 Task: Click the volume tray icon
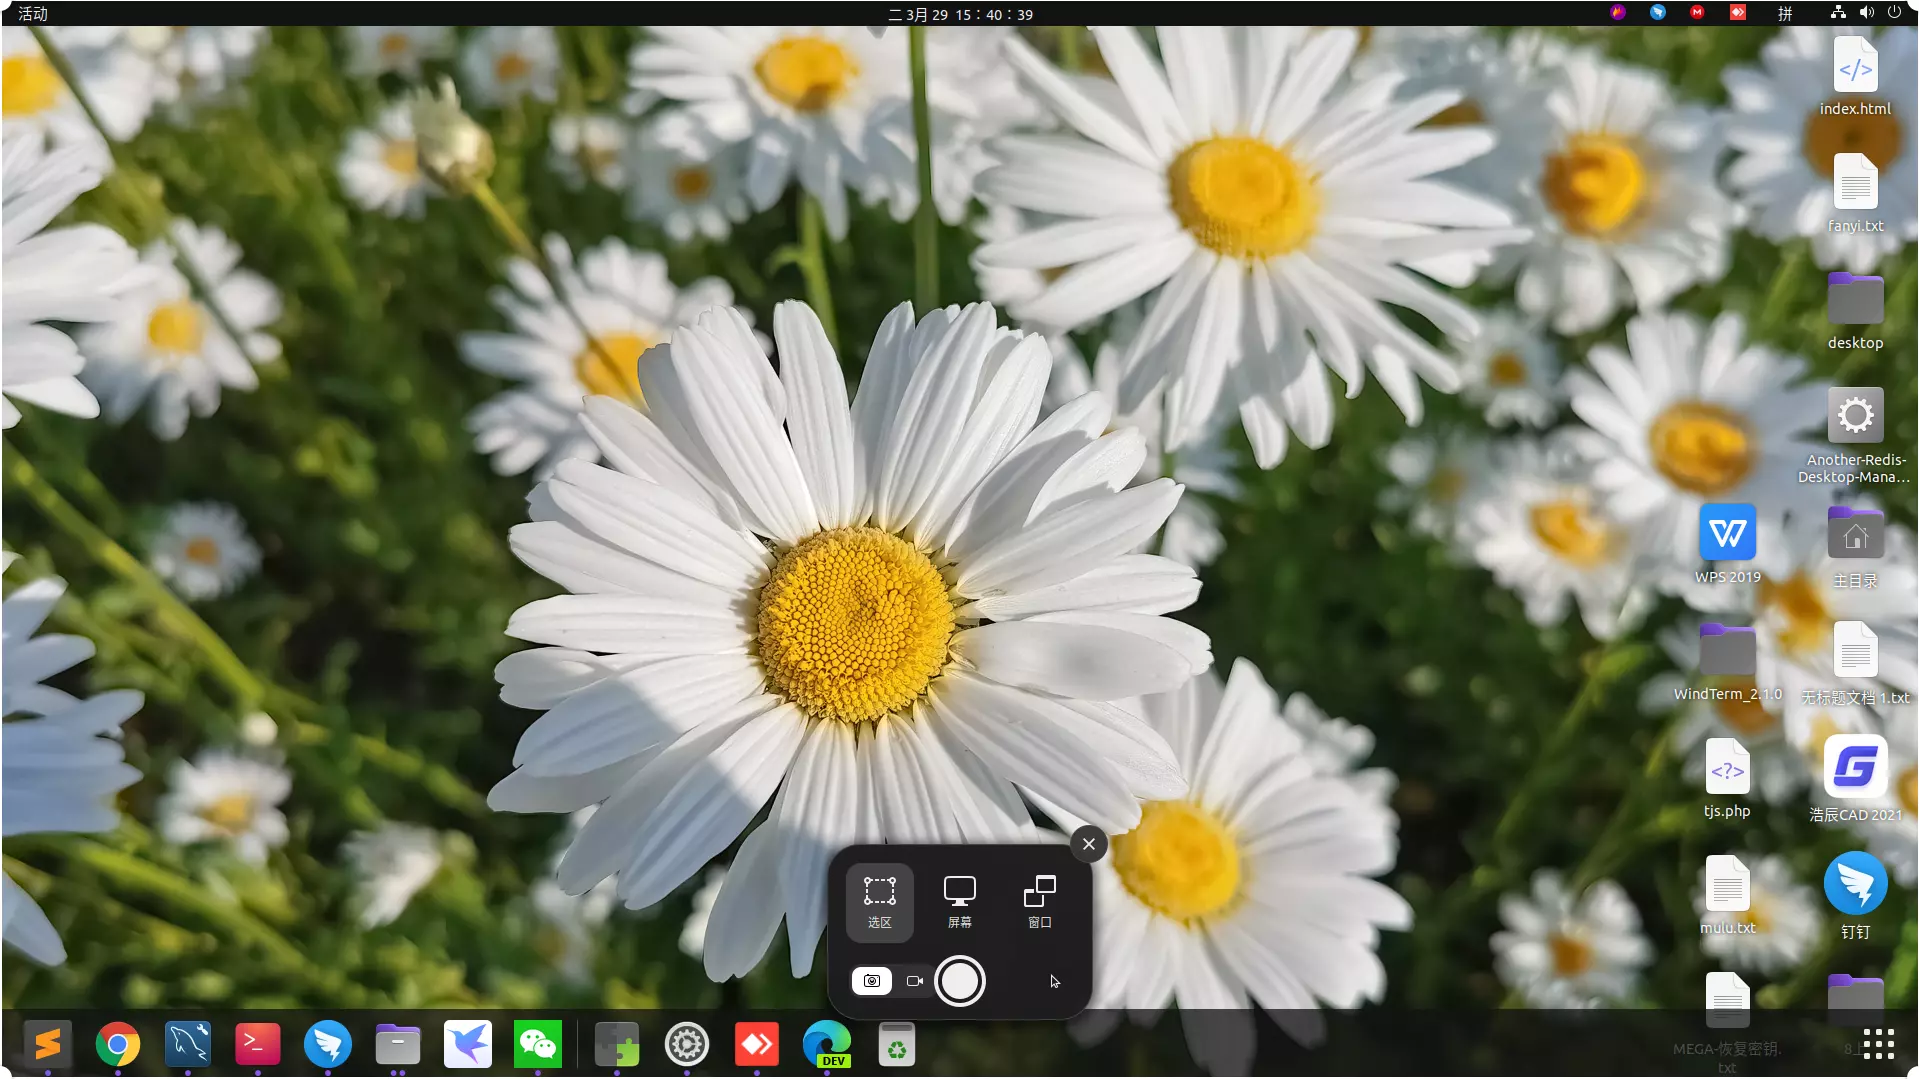tap(1866, 13)
